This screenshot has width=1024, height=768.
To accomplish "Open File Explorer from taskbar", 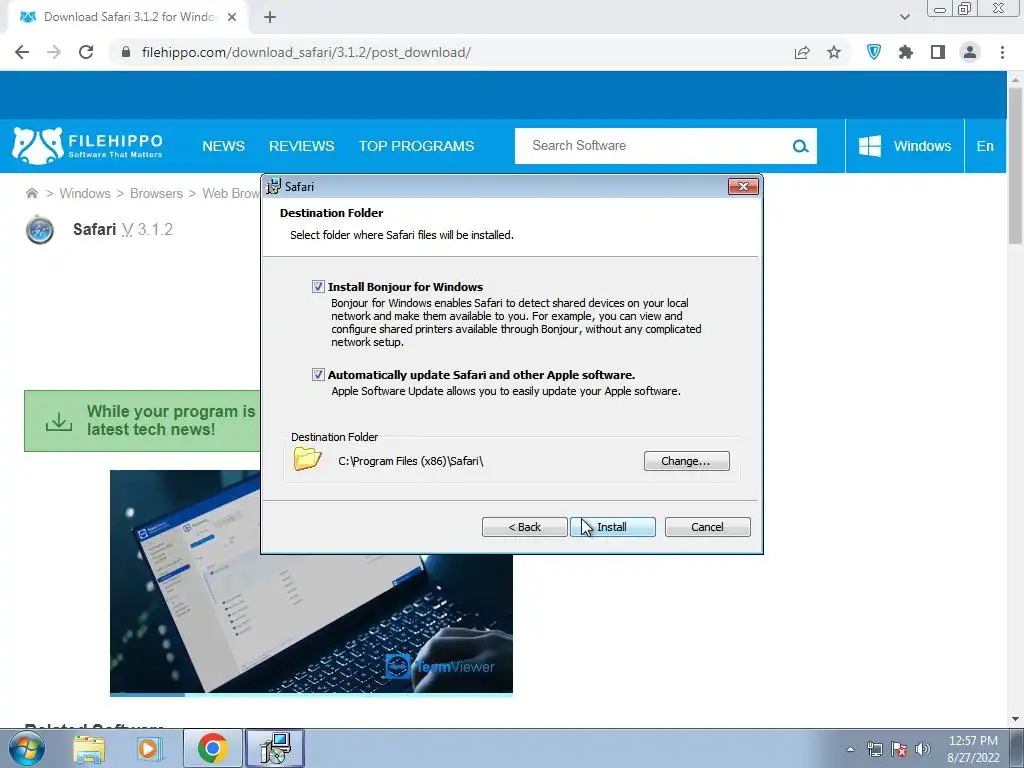I will [x=89, y=748].
